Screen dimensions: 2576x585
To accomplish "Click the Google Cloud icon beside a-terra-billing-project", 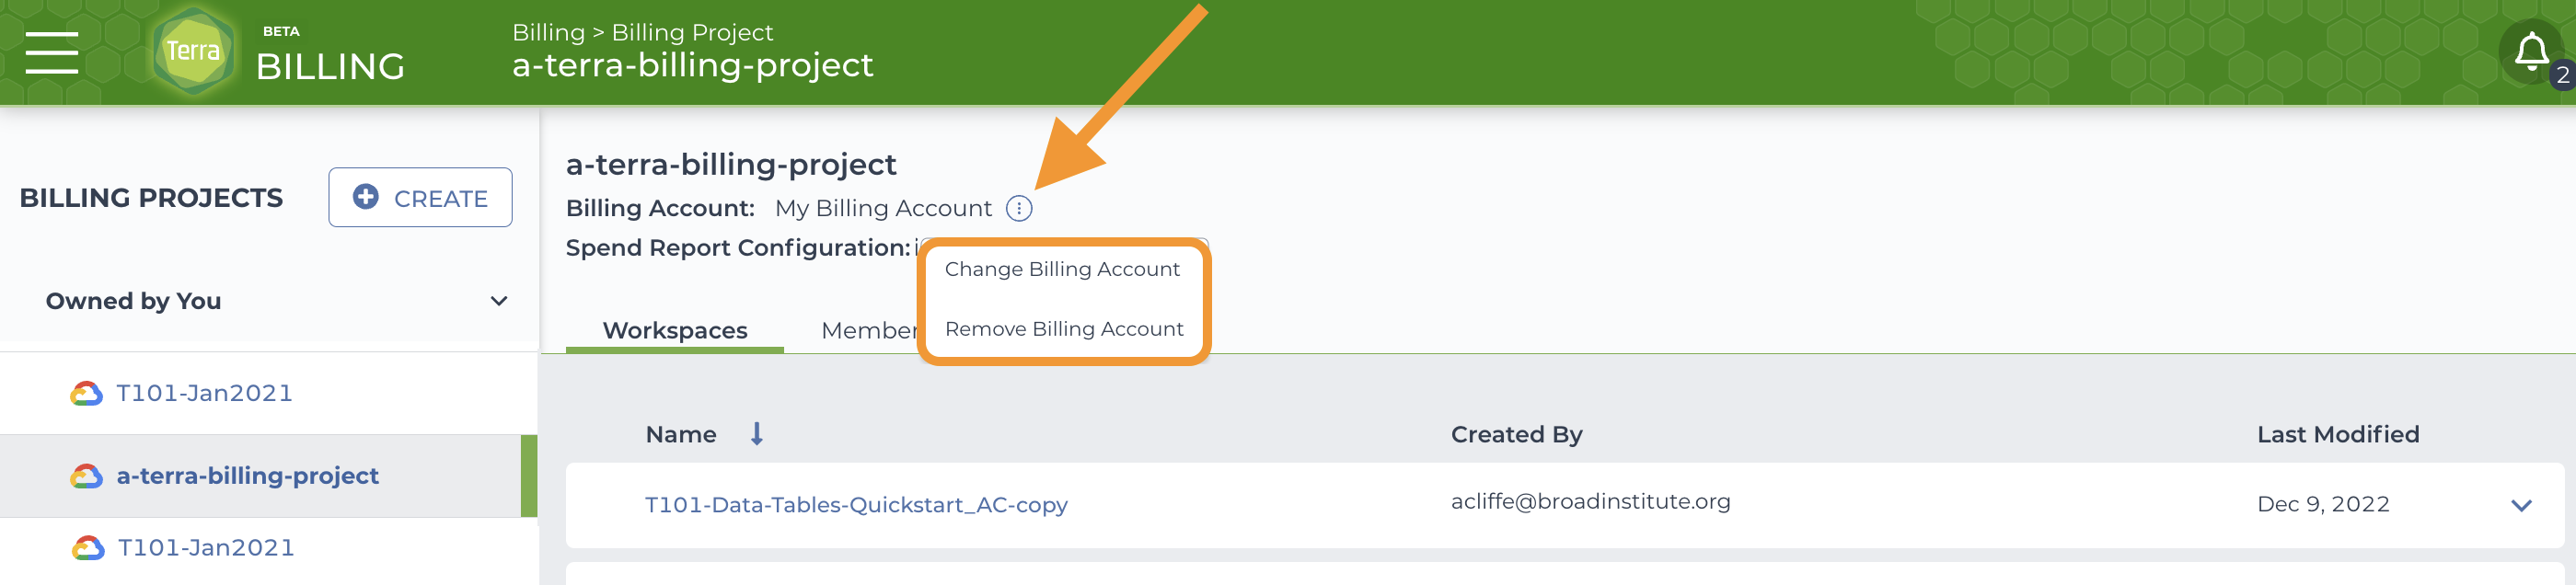I will (87, 476).
